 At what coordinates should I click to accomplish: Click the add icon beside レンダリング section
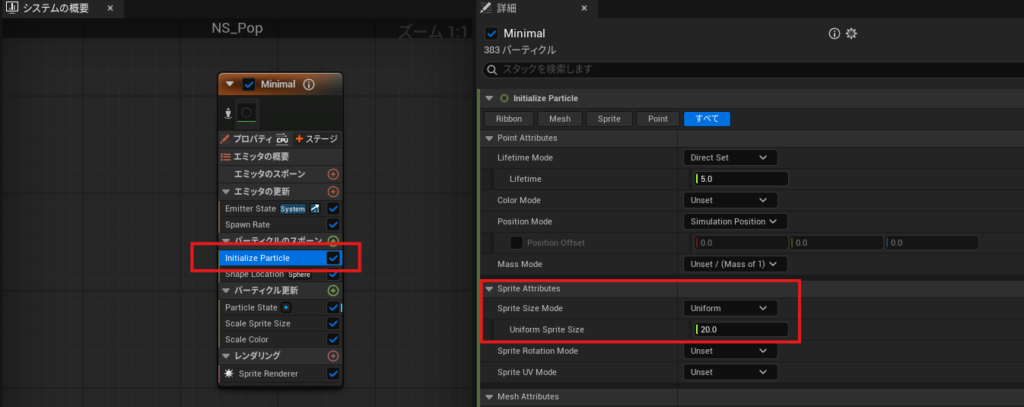click(x=333, y=356)
